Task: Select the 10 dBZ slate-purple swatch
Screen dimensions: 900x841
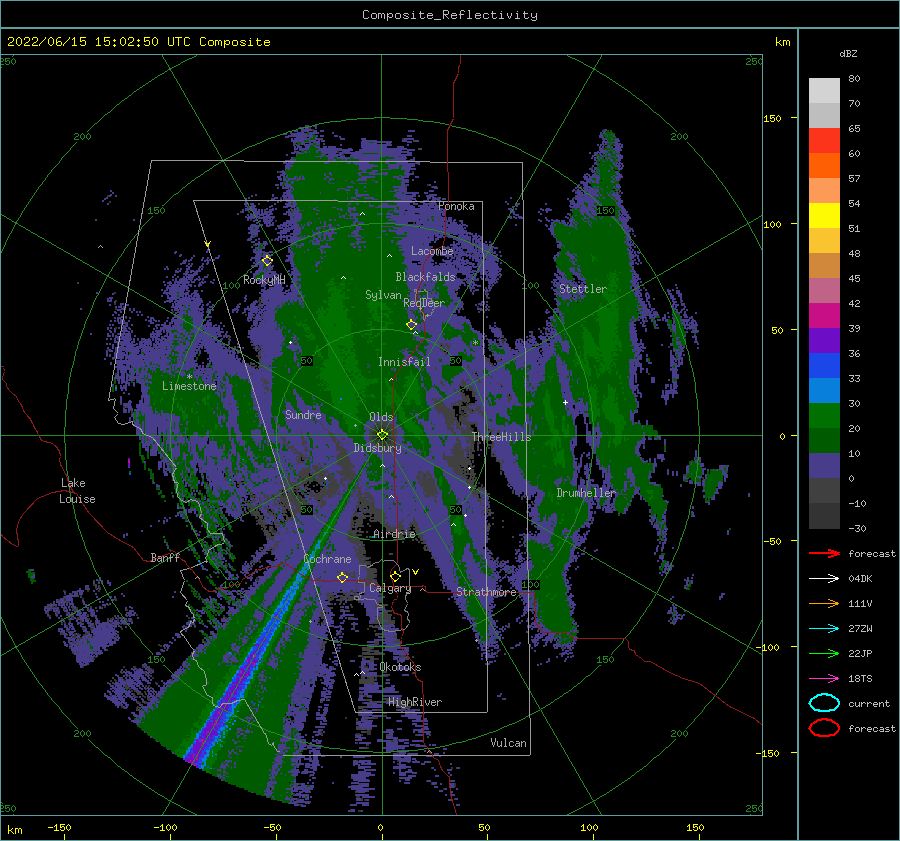Action: click(x=824, y=466)
